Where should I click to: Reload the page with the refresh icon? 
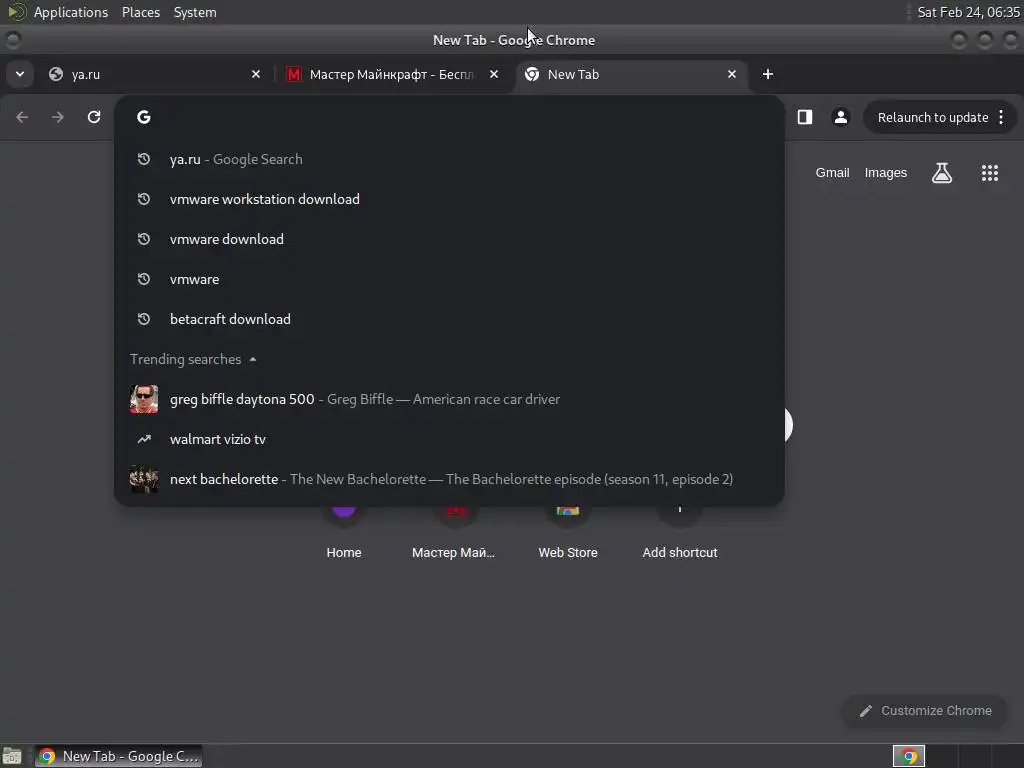coord(94,117)
